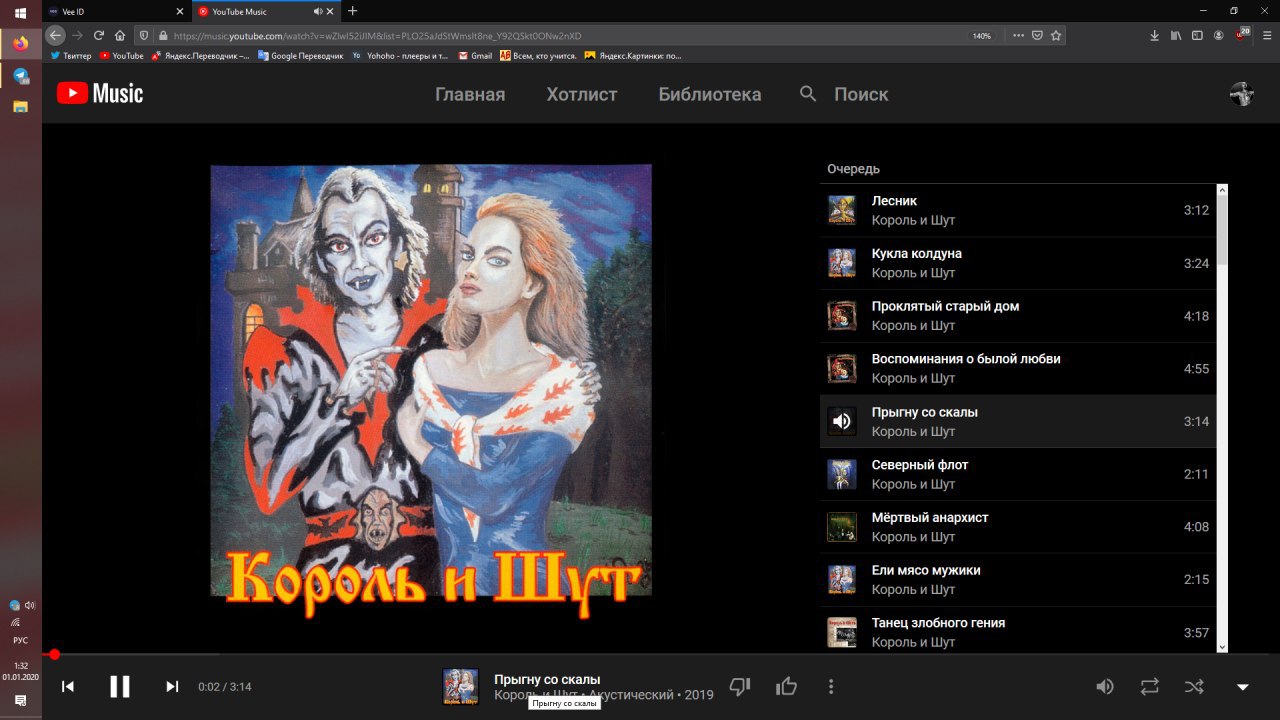Screen dimensions: 1280x720
Task: Bookmark this page with star
Action: (x=1056, y=35)
